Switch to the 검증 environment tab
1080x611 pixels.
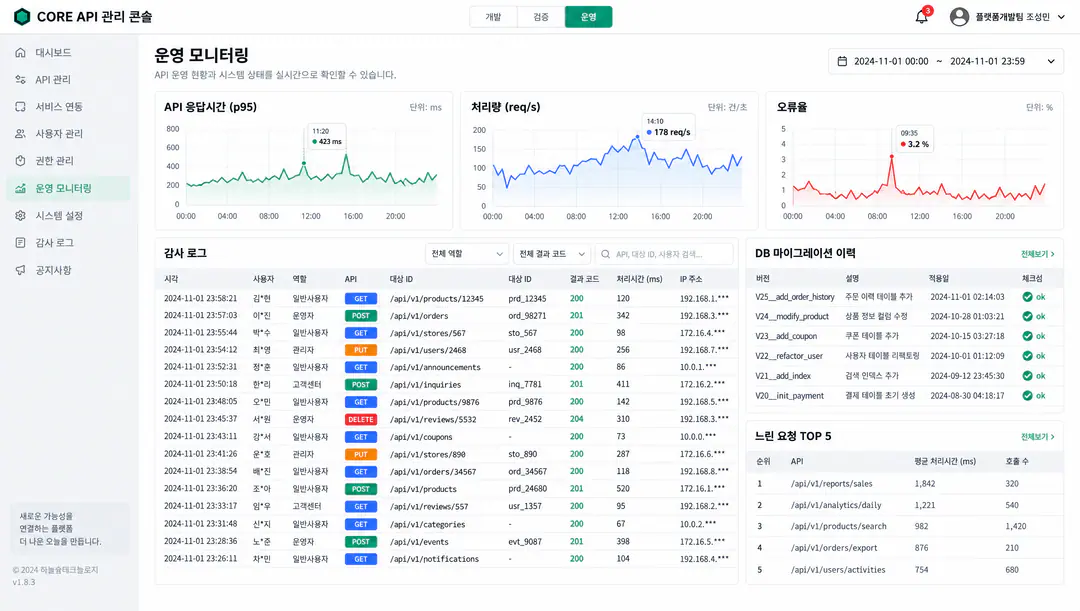541,17
